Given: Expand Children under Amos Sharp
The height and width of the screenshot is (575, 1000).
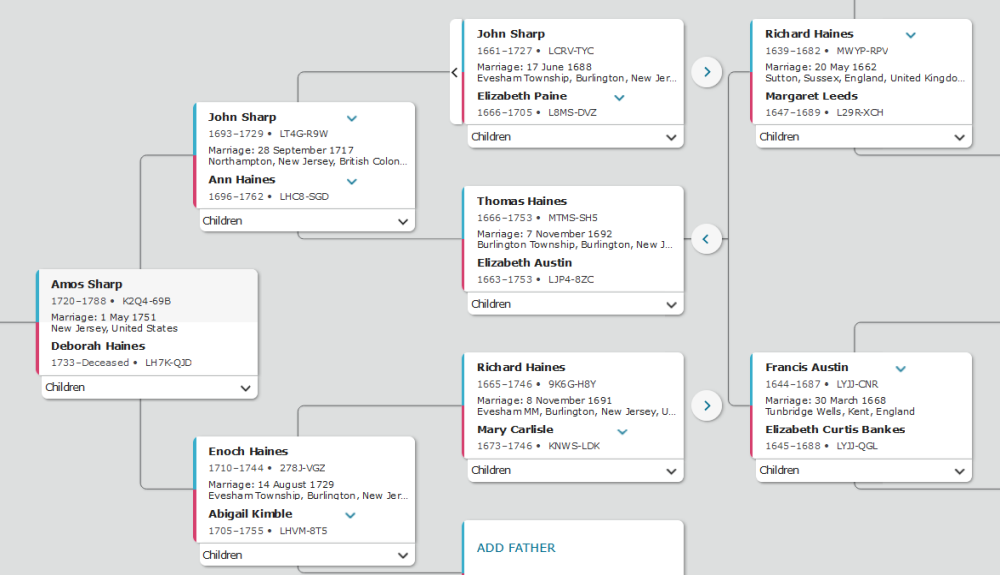Looking at the screenshot, I should point(150,388).
